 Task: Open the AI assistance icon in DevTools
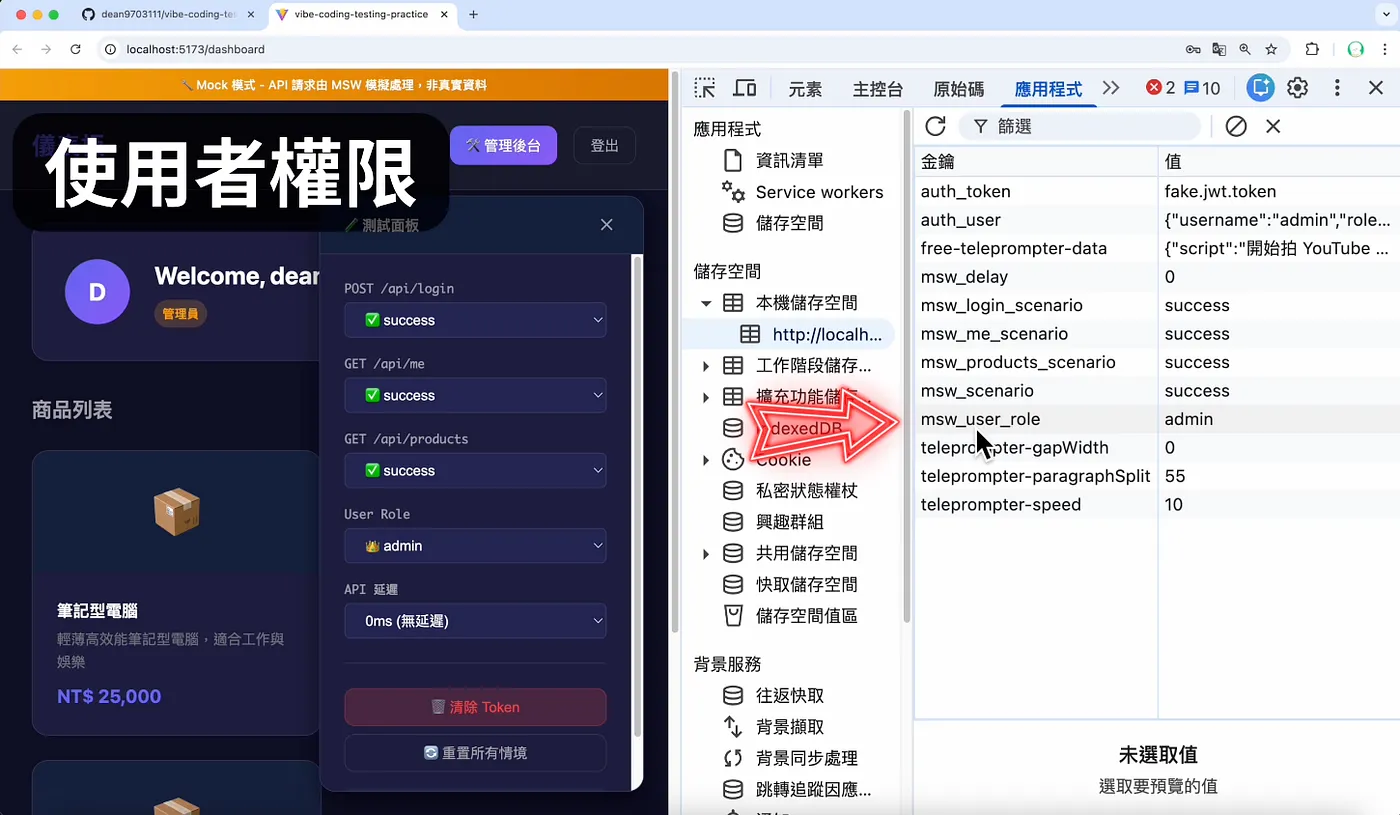[1261, 88]
